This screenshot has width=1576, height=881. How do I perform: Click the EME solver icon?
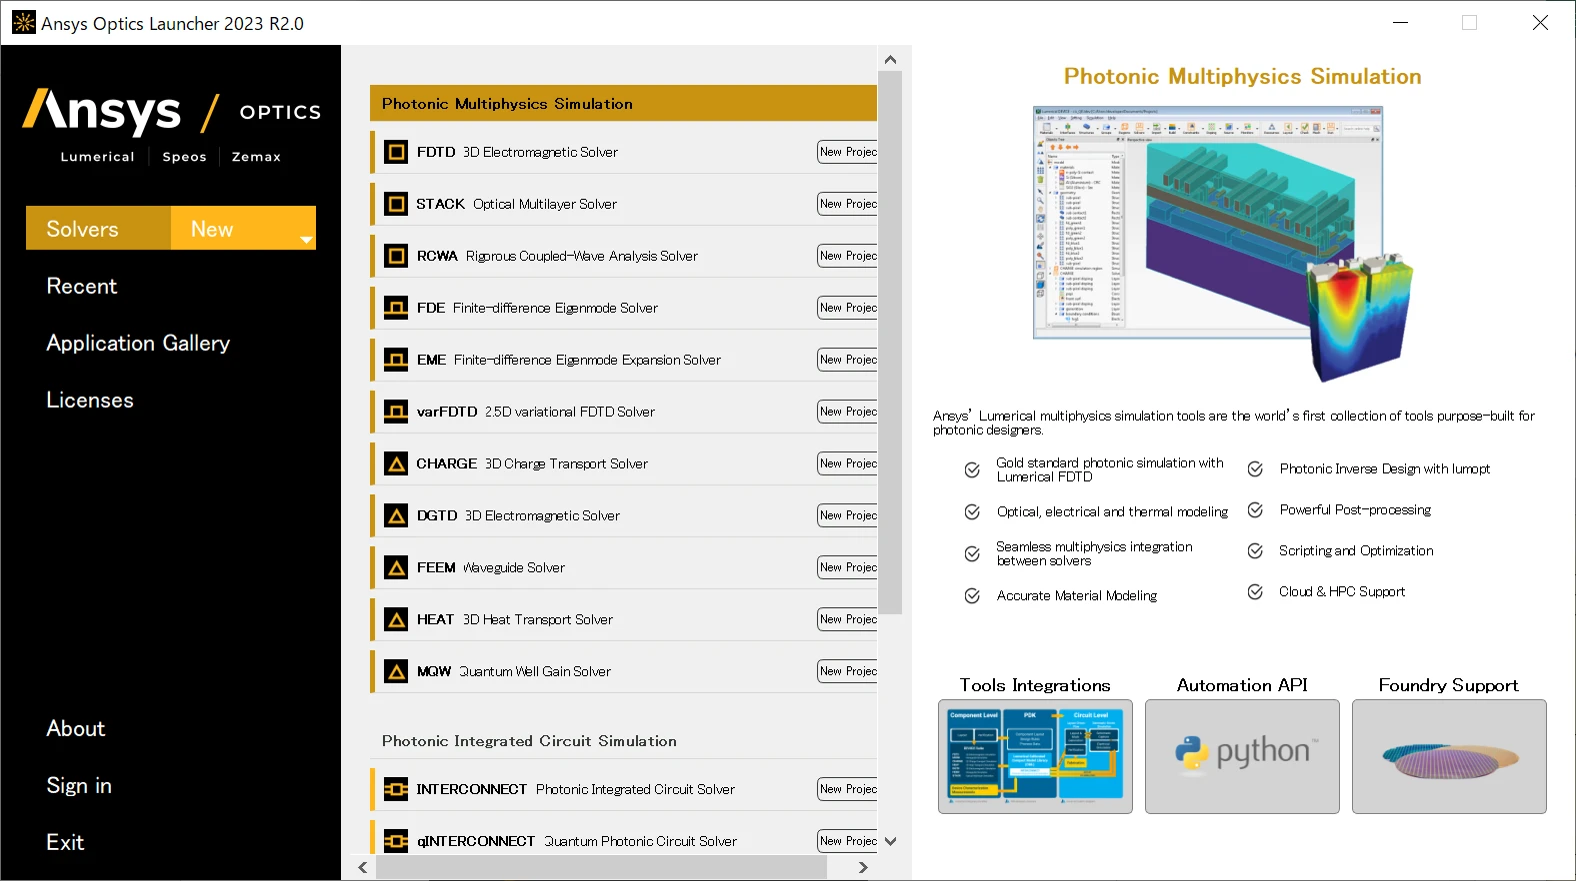[396, 360]
